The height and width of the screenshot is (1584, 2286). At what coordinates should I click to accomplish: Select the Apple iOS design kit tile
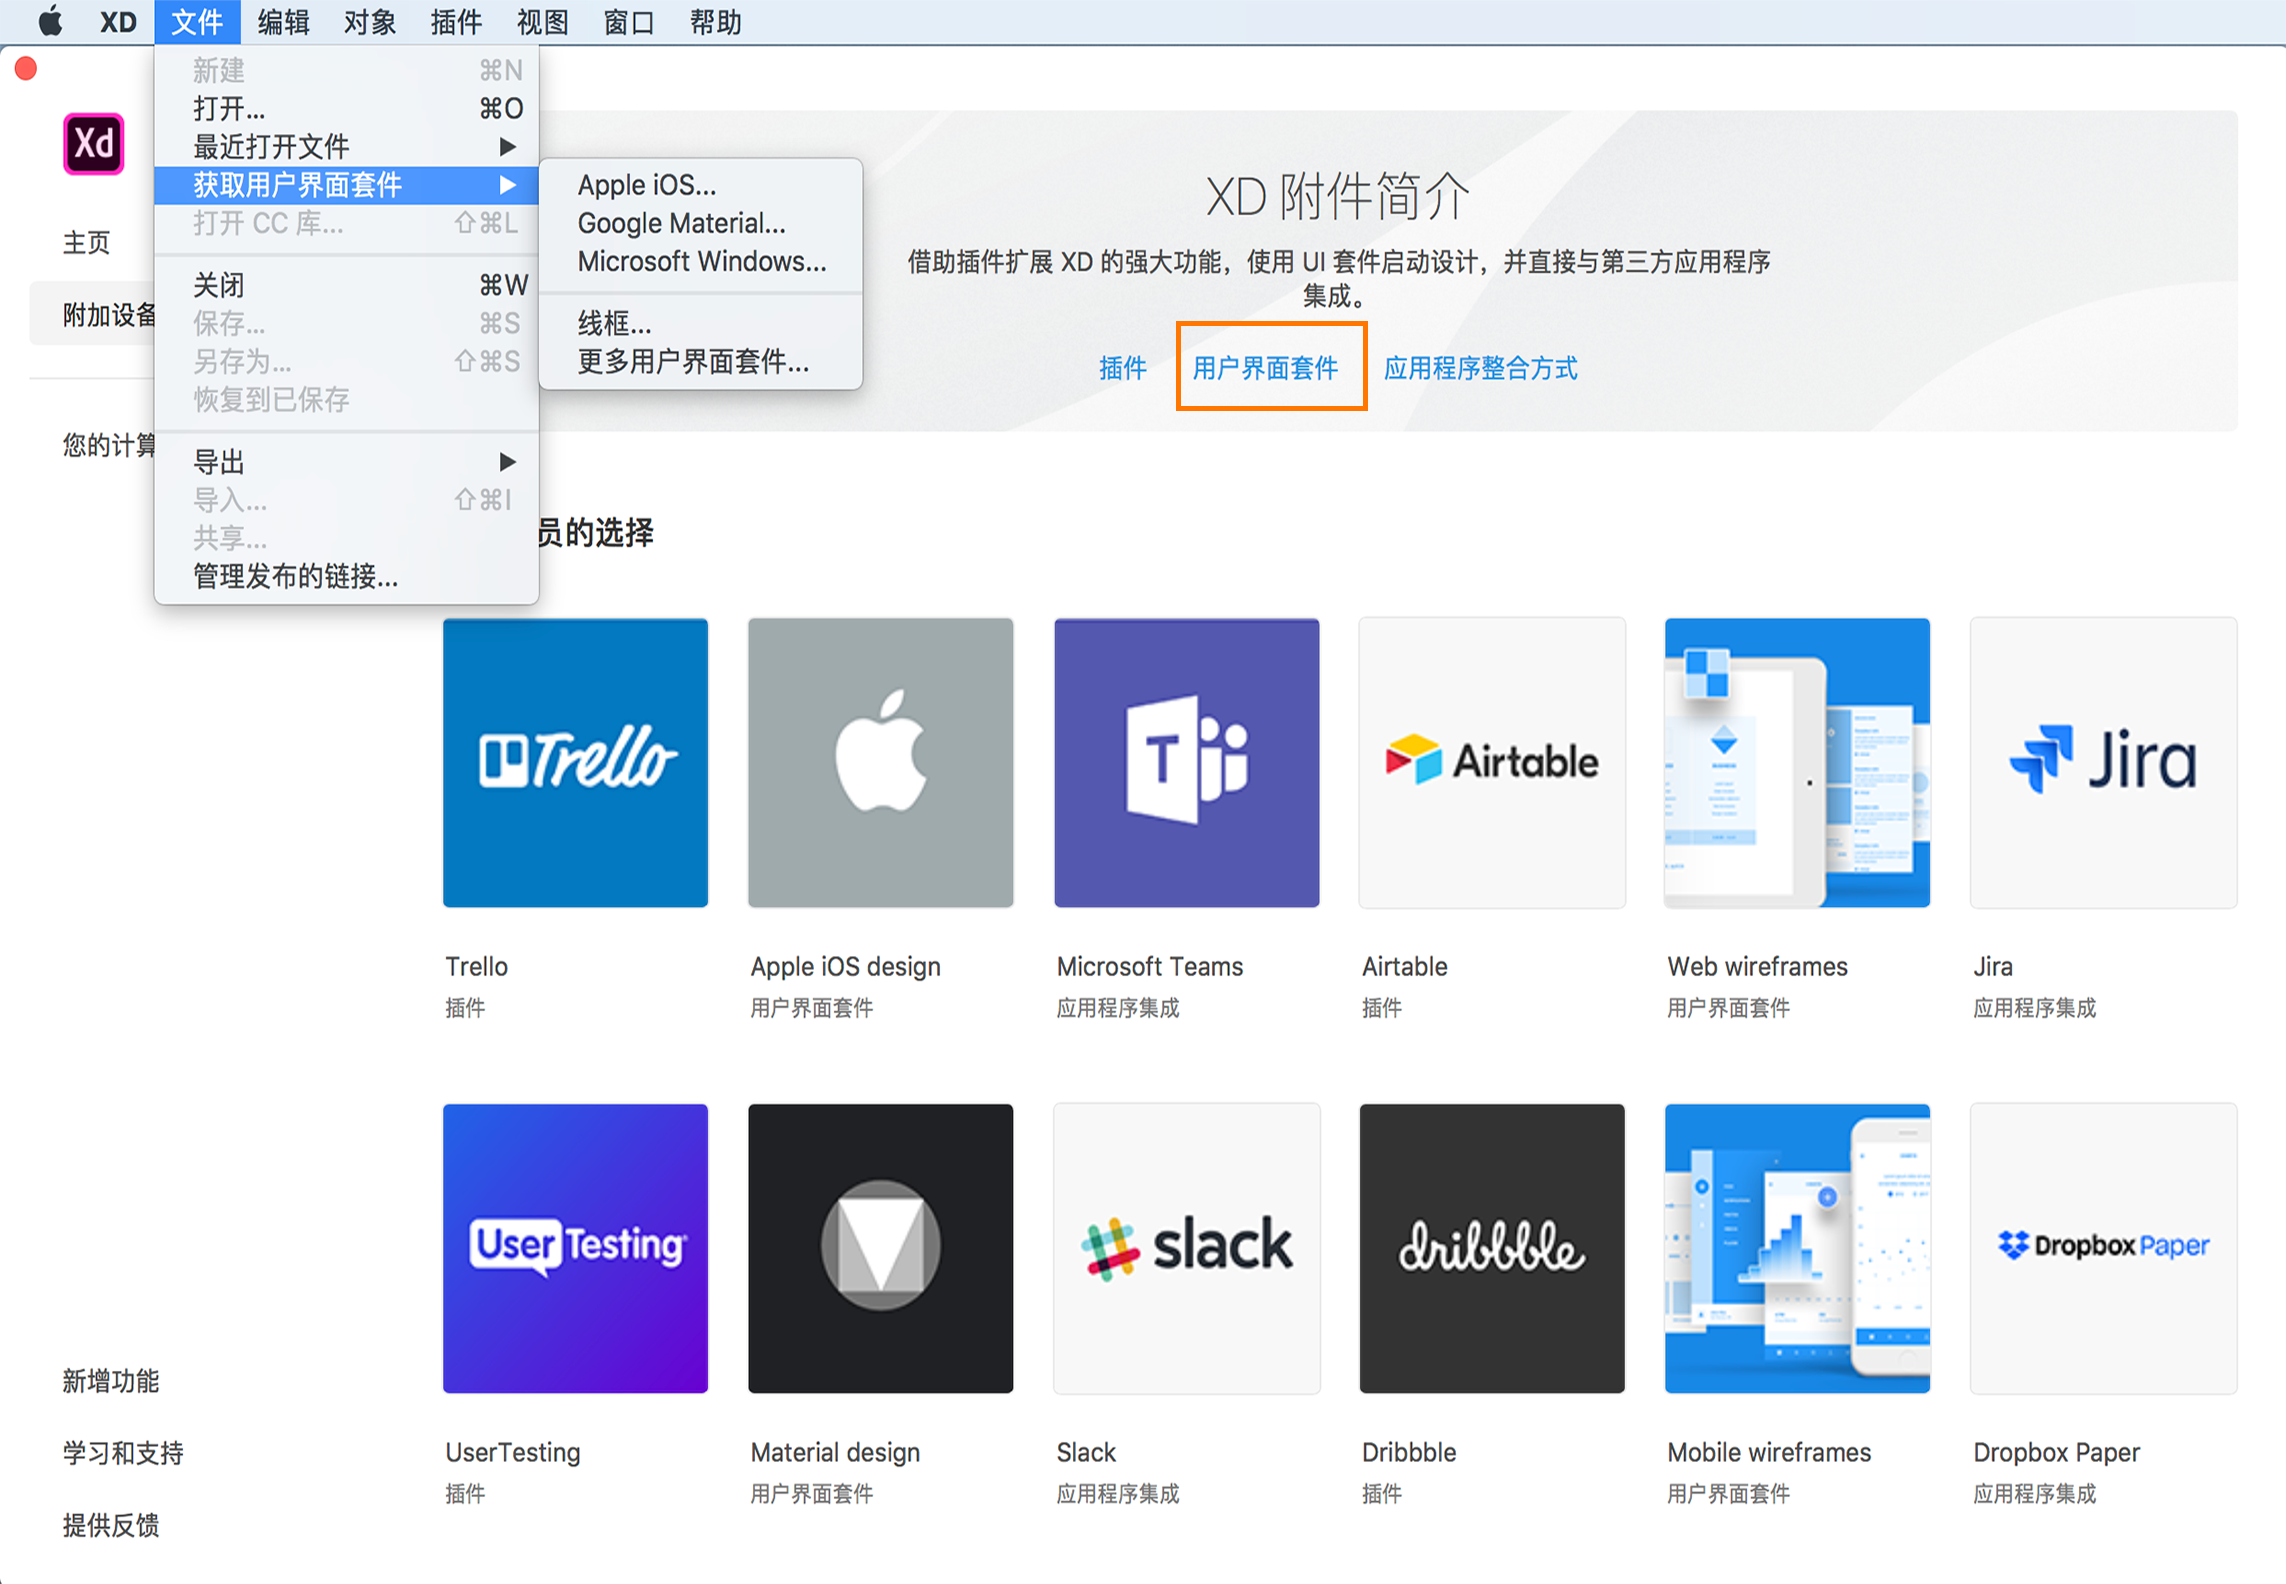[880, 762]
